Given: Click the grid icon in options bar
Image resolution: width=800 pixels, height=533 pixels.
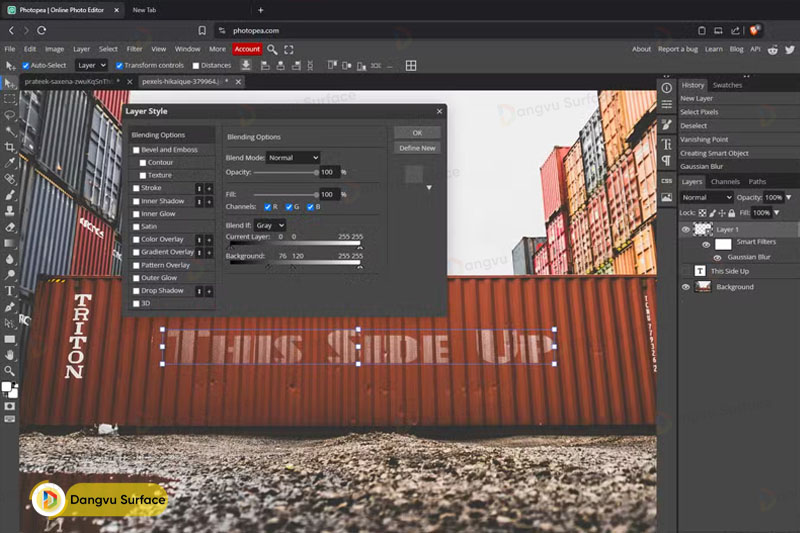Looking at the screenshot, I should pos(411,65).
